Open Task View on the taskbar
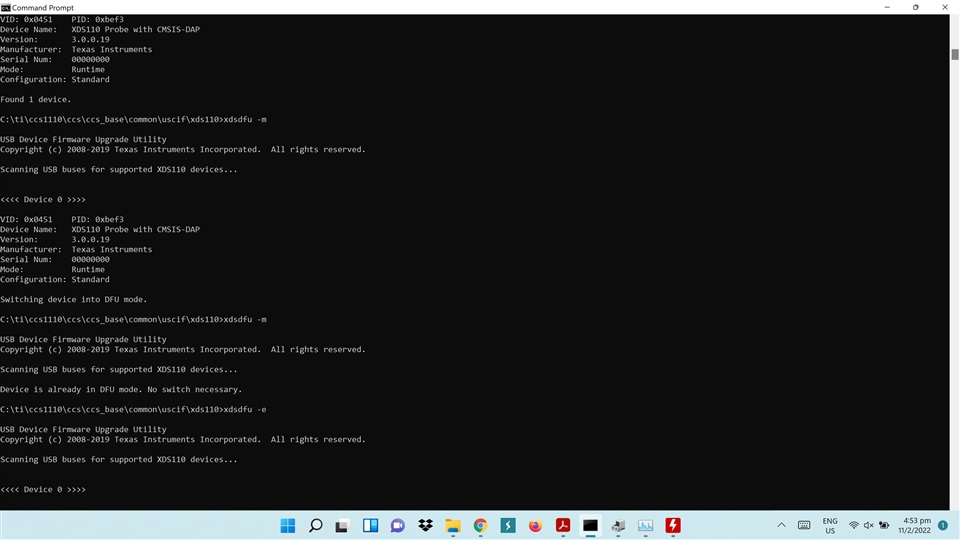Viewport: 960px width, 540px height. (x=342, y=525)
